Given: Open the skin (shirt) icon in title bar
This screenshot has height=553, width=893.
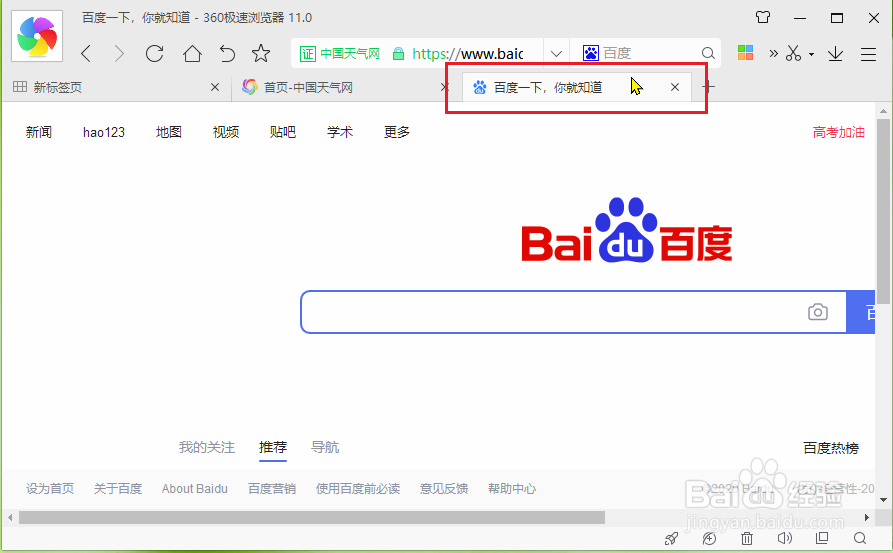Looking at the screenshot, I should coord(763,18).
